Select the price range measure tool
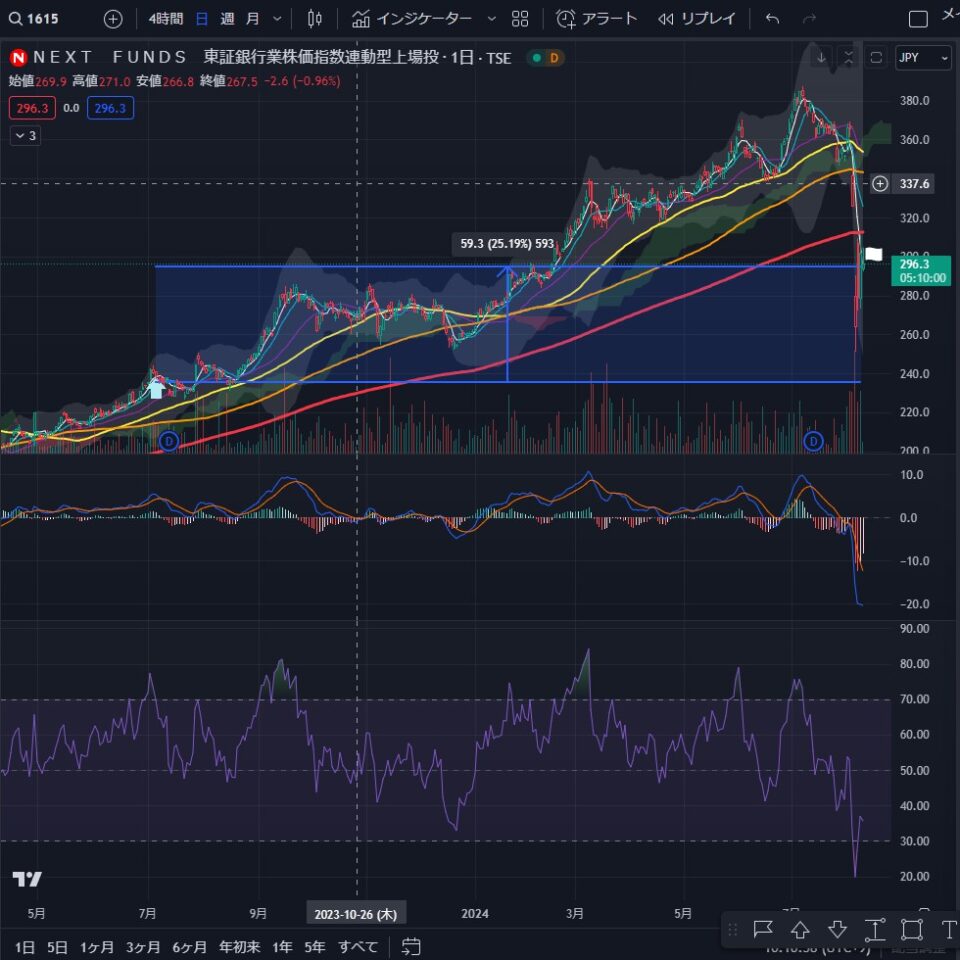The image size is (960, 960). point(875,930)
